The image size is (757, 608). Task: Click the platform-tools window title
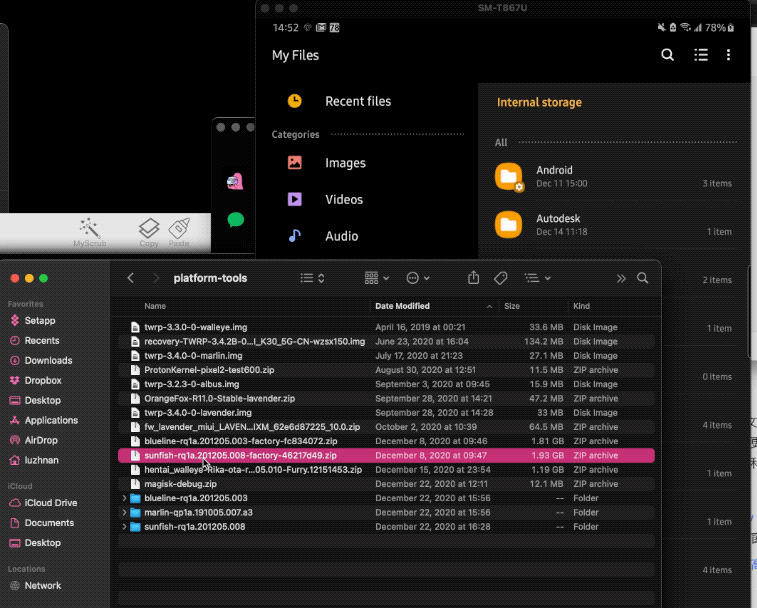[x=210, y=278]
